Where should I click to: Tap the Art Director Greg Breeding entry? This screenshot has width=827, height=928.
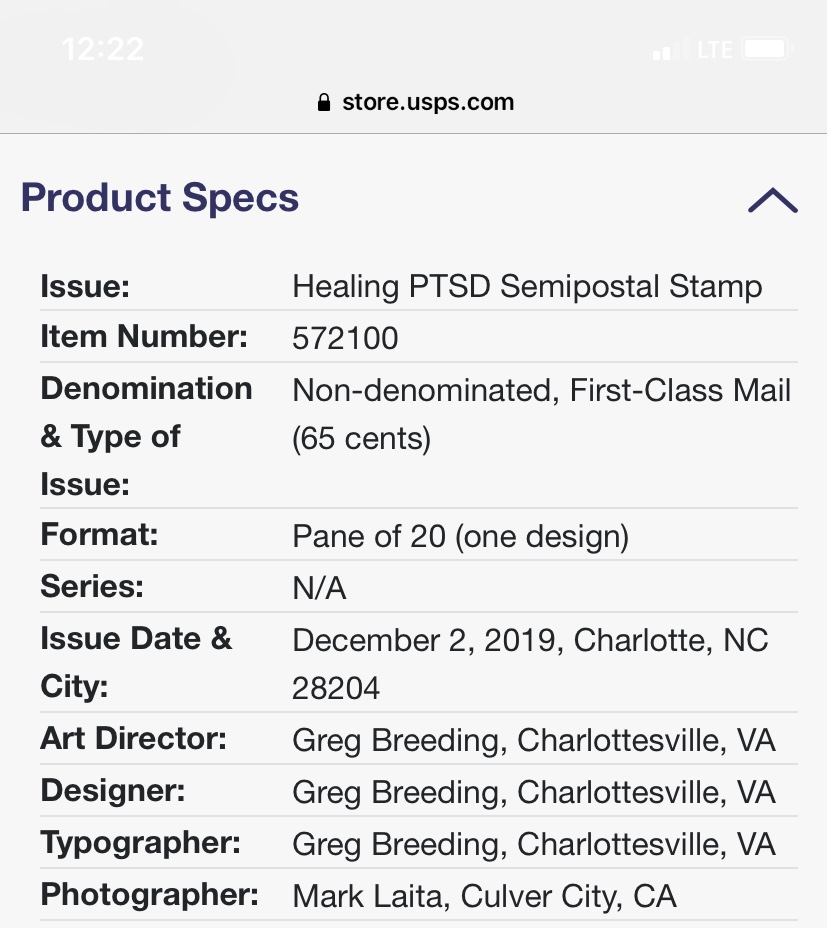tap(533, 740)
